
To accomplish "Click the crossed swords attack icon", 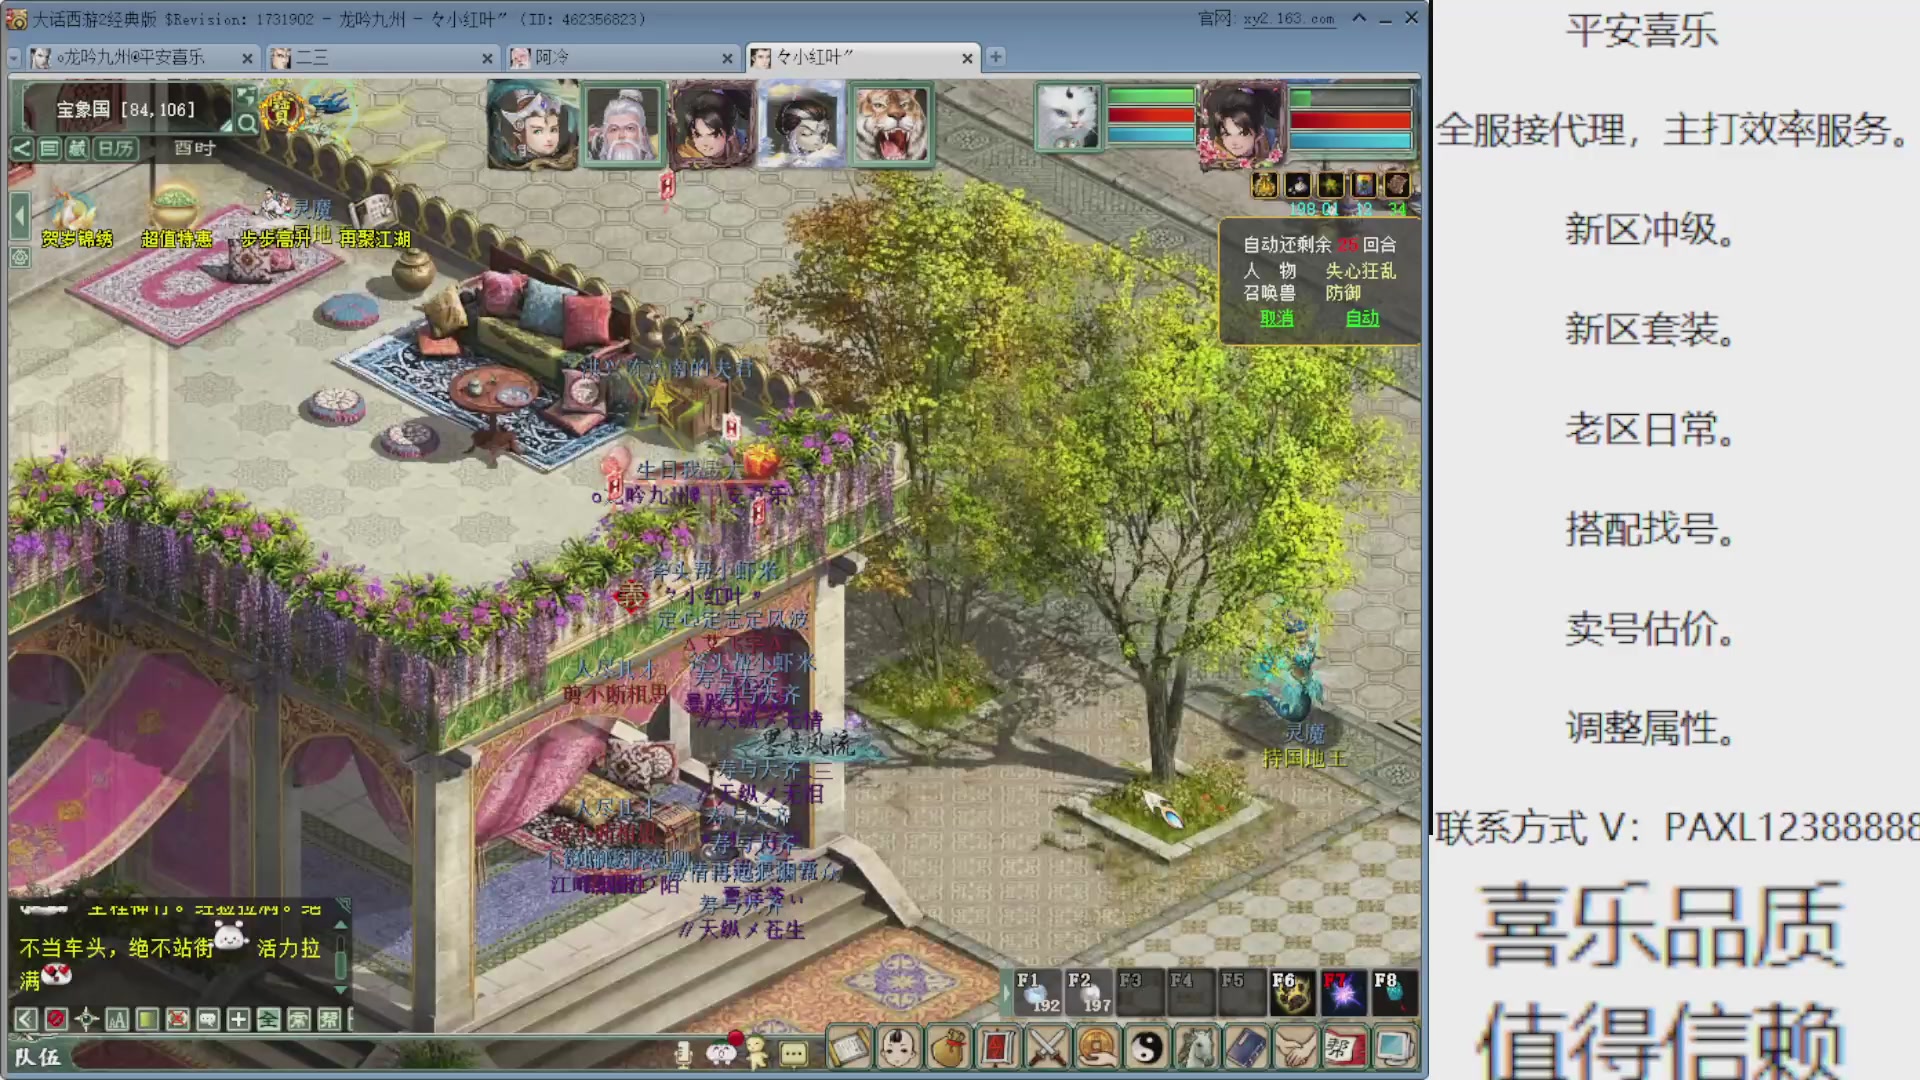I will 1048,1048.
